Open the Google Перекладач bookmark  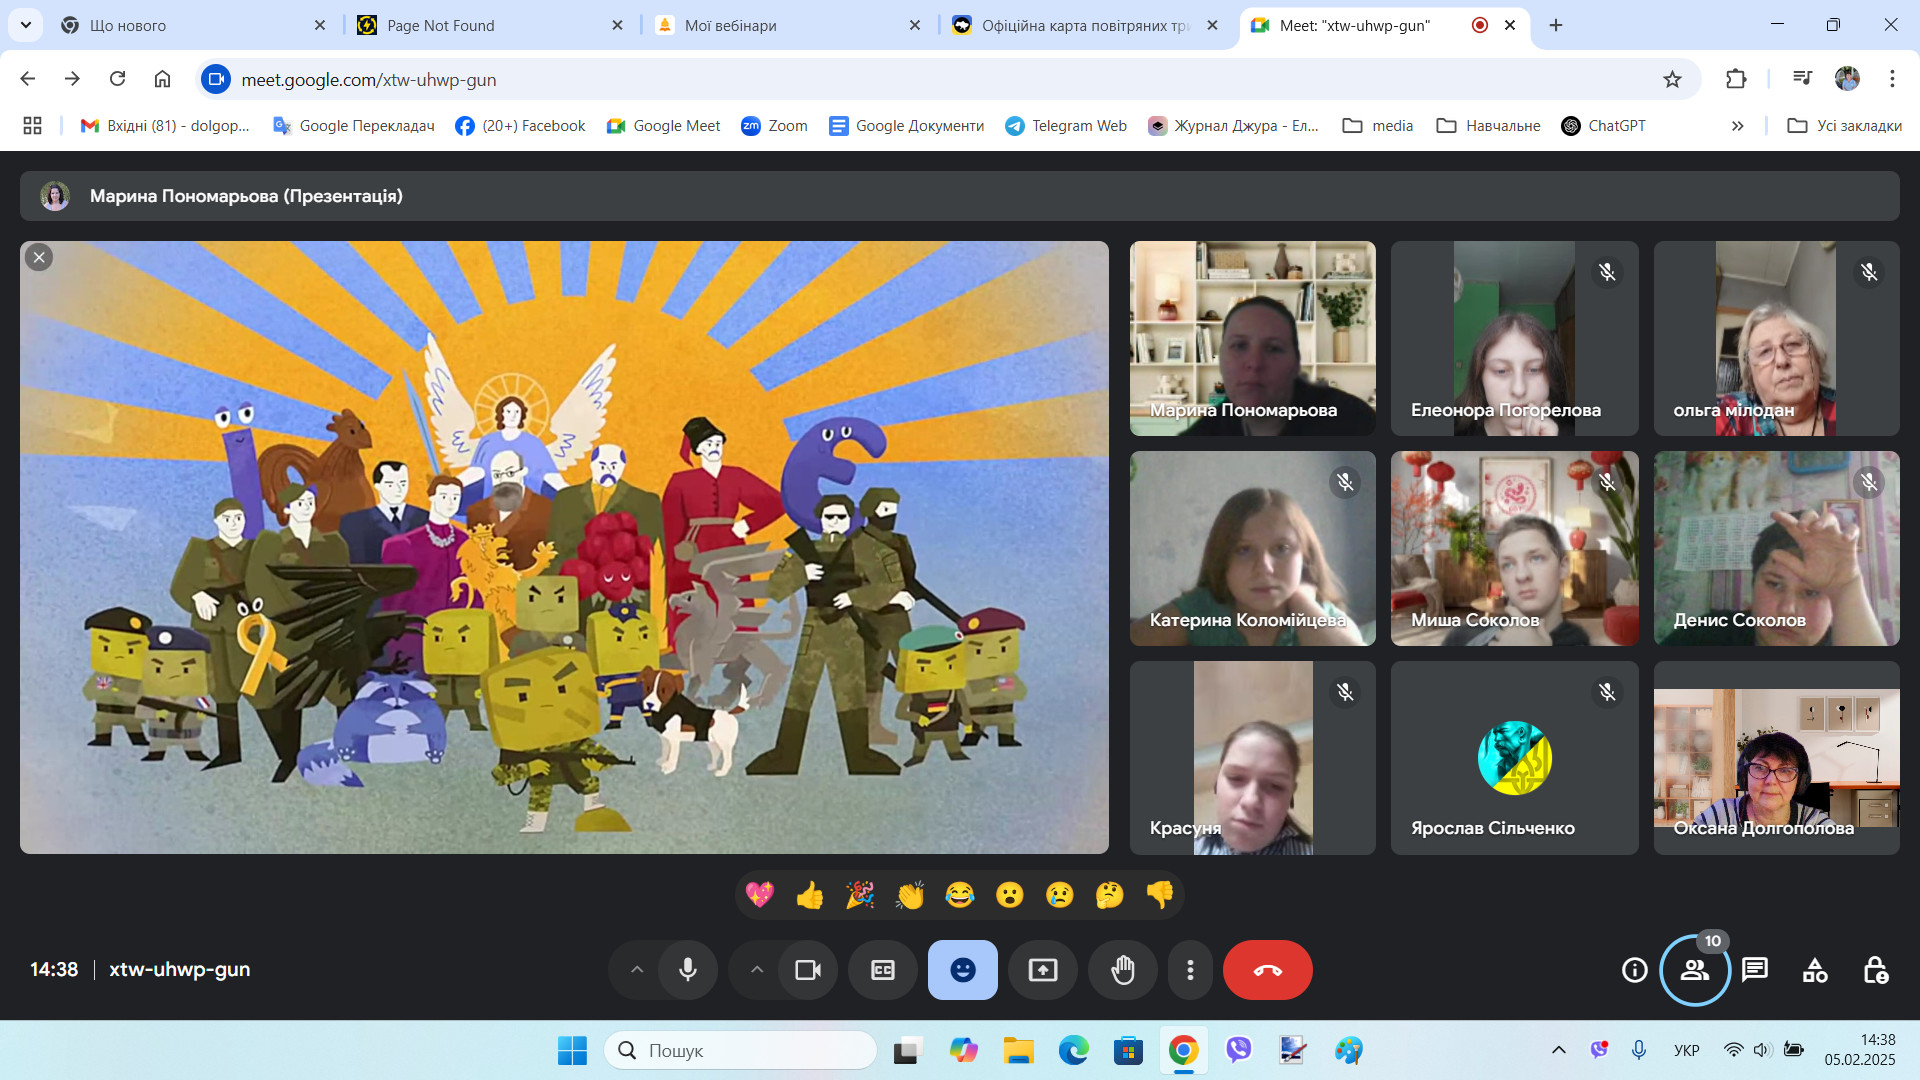click(354, 126)
